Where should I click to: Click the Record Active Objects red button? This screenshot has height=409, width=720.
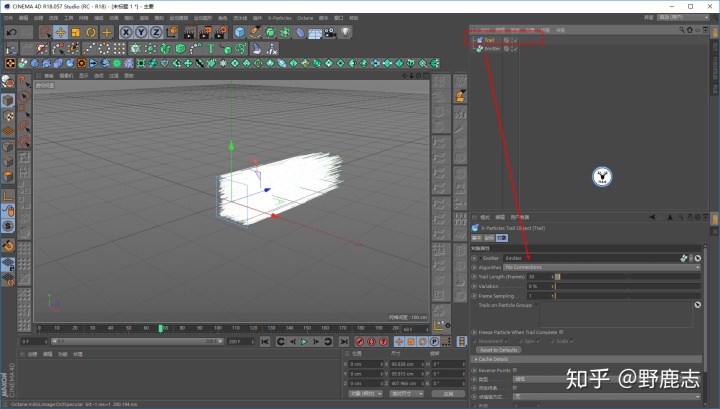360,342
